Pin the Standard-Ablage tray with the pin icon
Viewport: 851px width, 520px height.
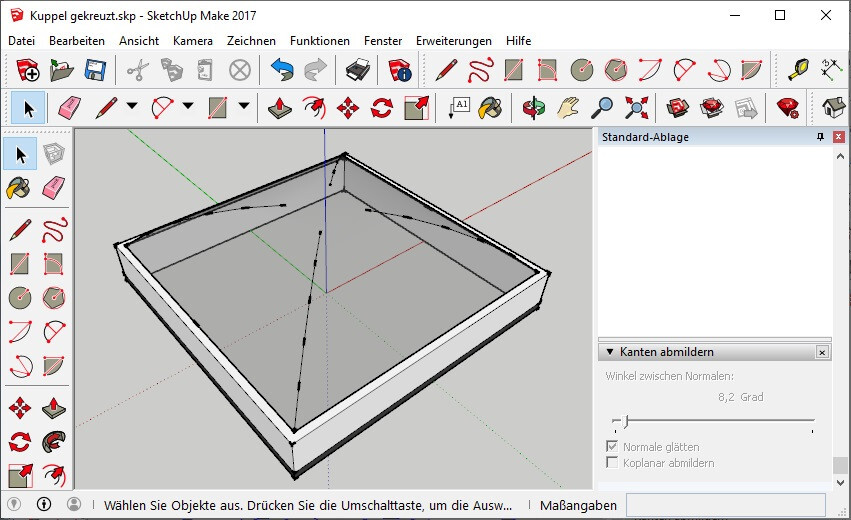820,137
